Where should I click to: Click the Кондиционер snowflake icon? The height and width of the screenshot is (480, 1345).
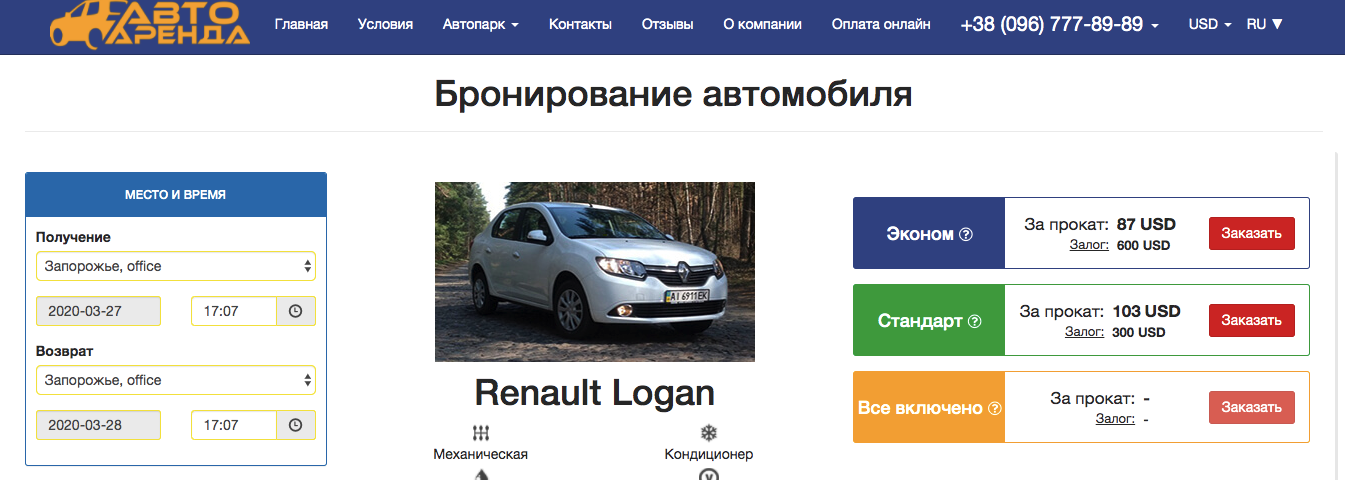(x=708, y=433)
